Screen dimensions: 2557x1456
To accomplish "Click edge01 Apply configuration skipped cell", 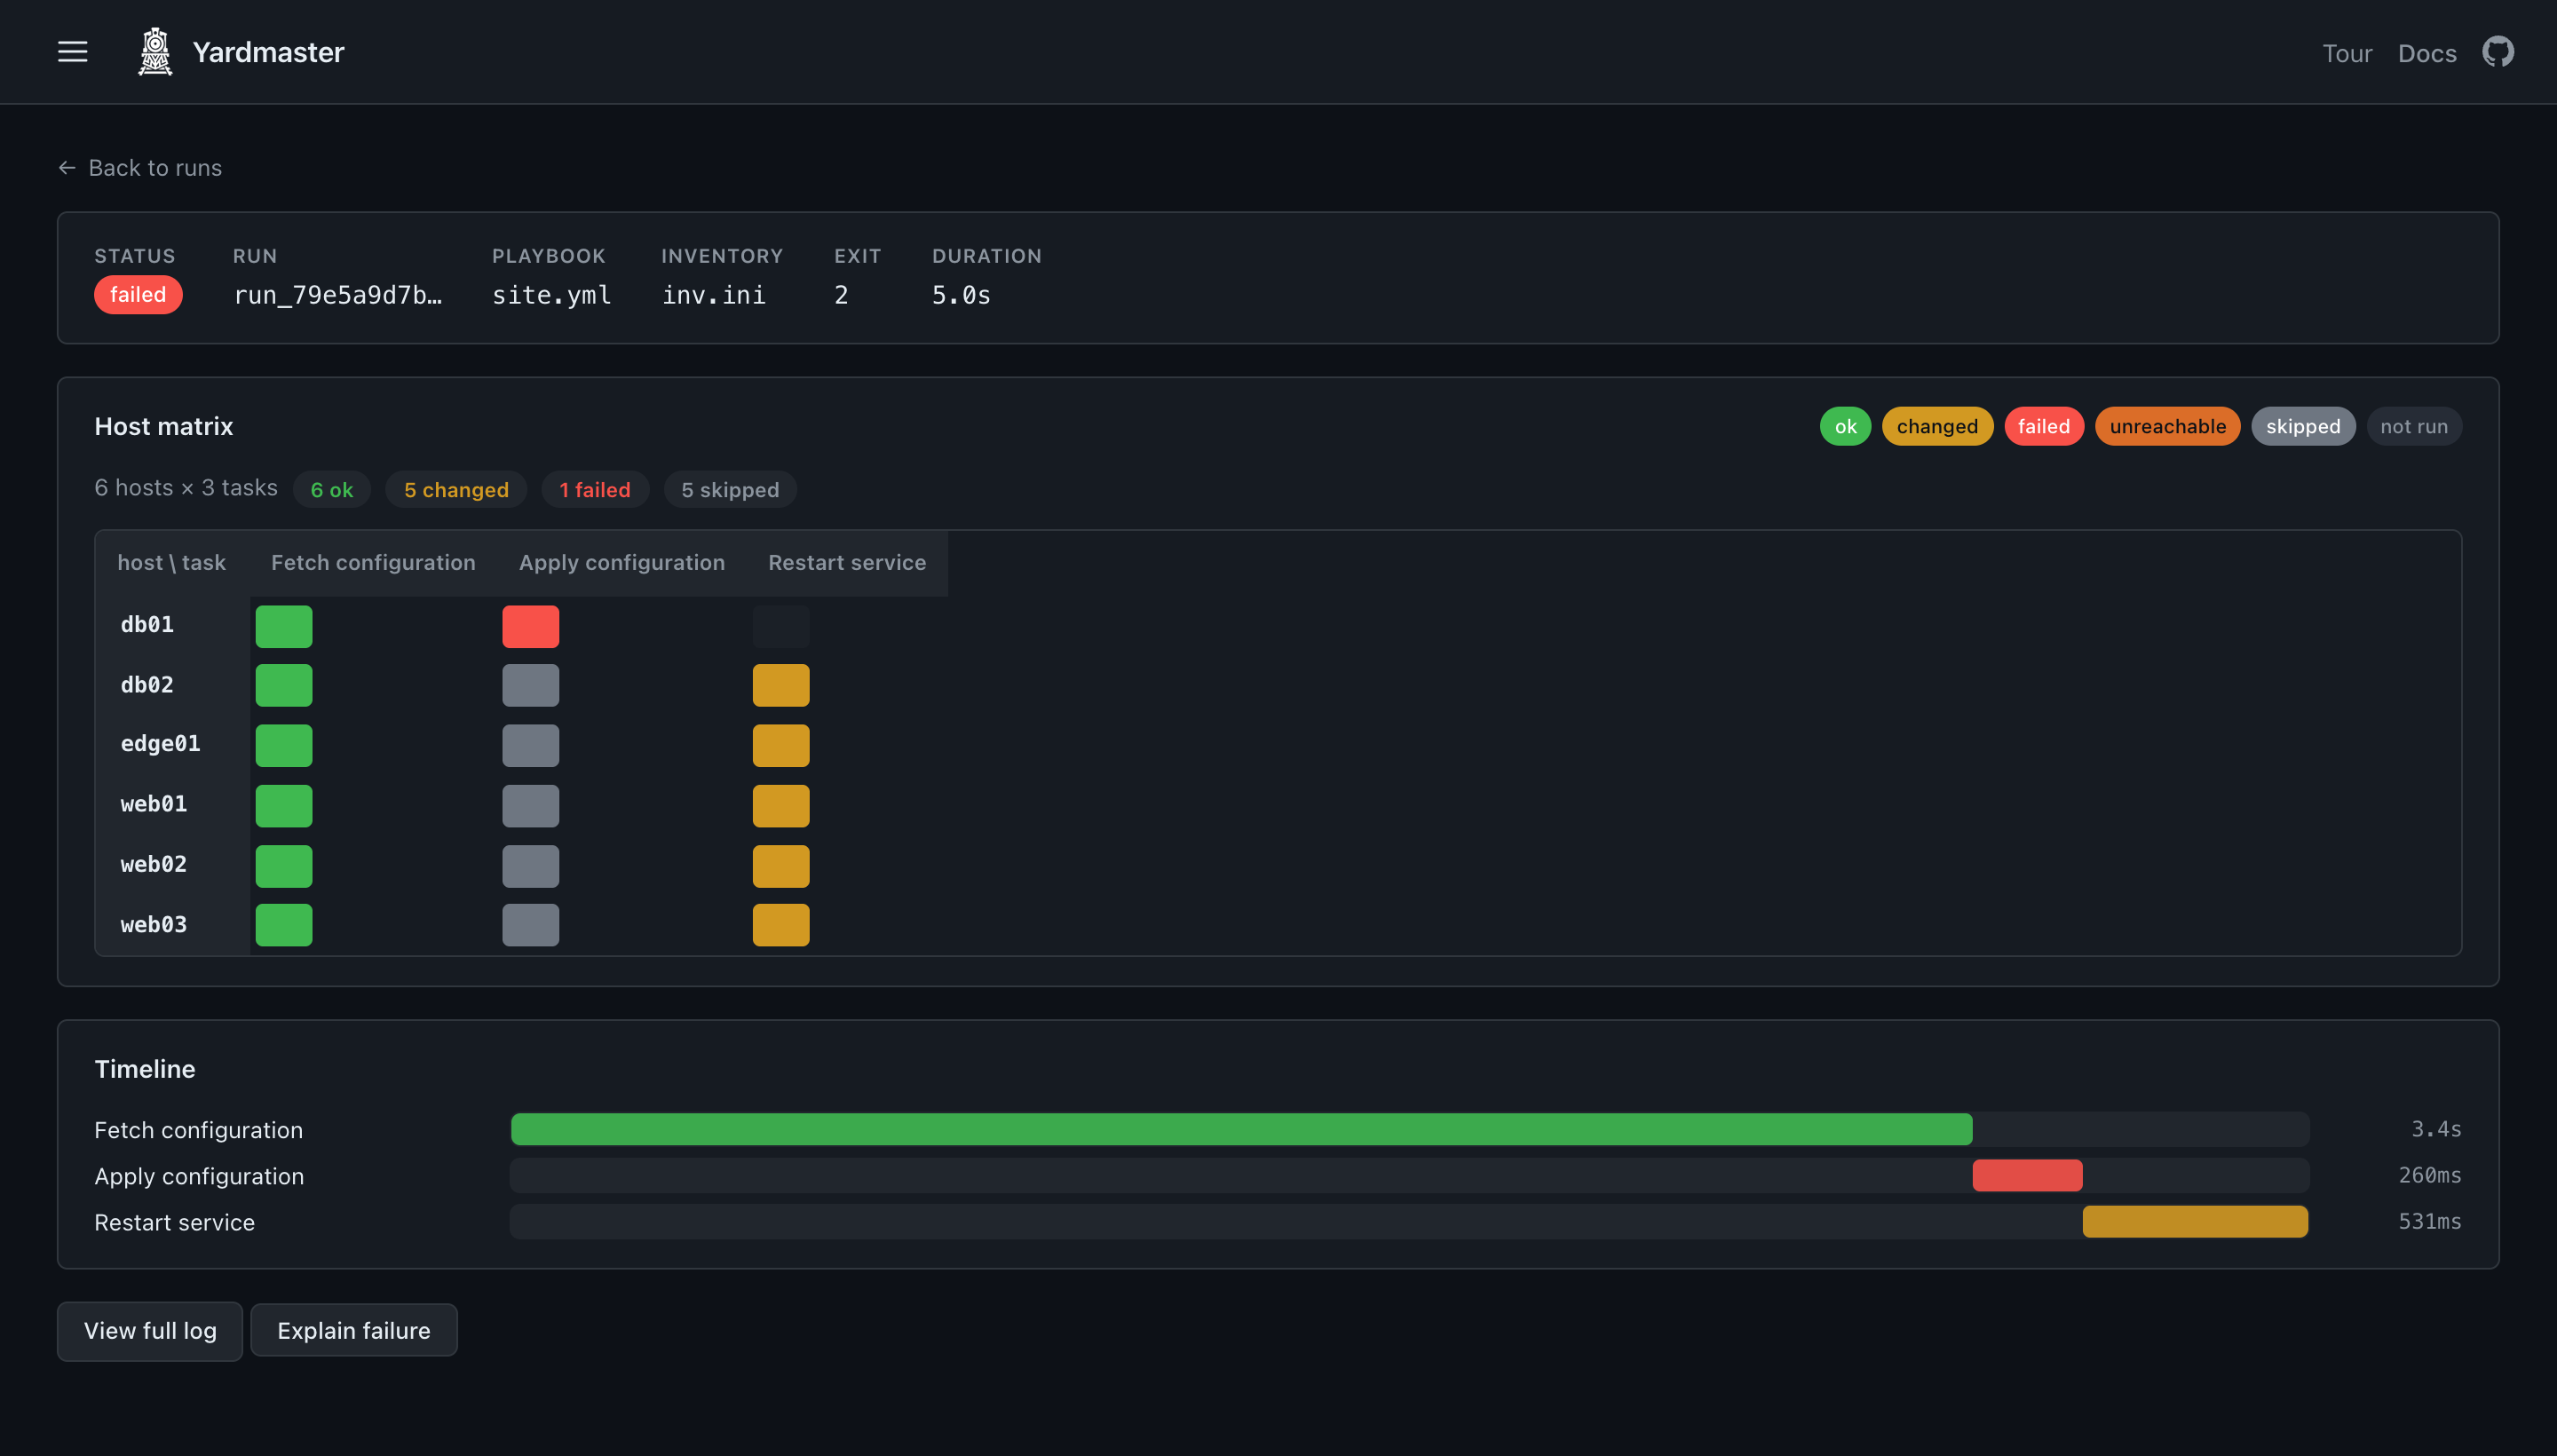I will click(x=530, y=746).
